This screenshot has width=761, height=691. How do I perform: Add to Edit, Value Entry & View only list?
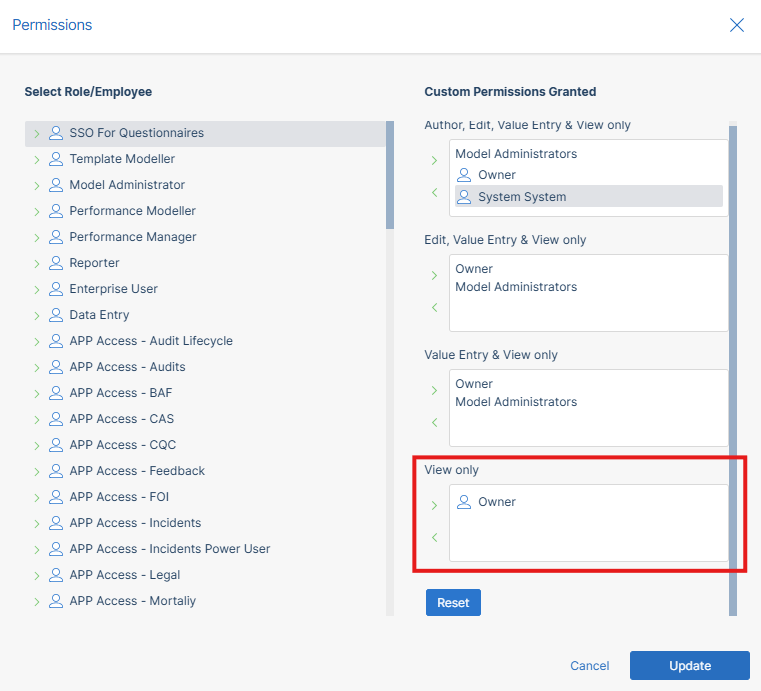[434, 276]
